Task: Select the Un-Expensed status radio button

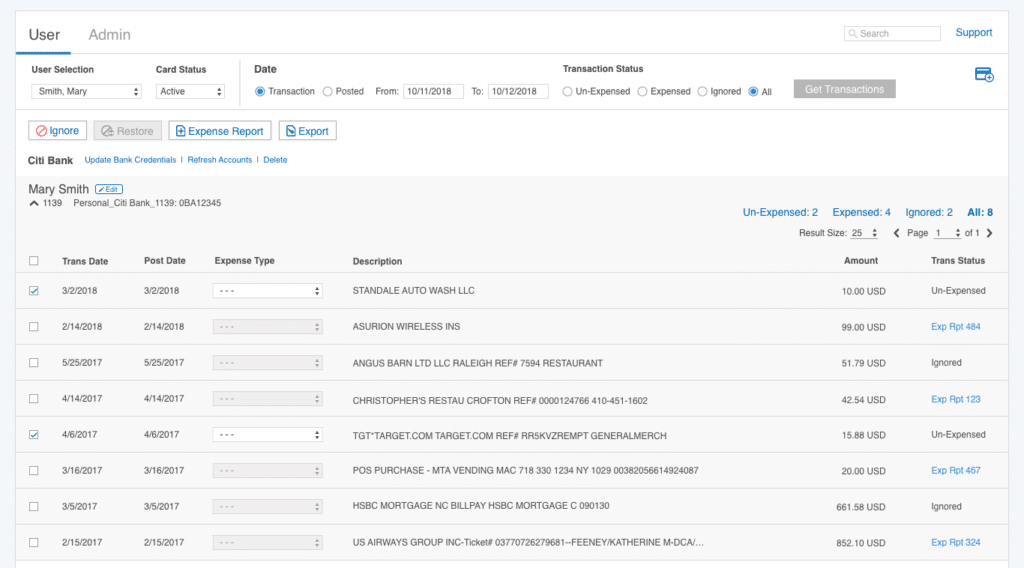Action: coord(567,91)
